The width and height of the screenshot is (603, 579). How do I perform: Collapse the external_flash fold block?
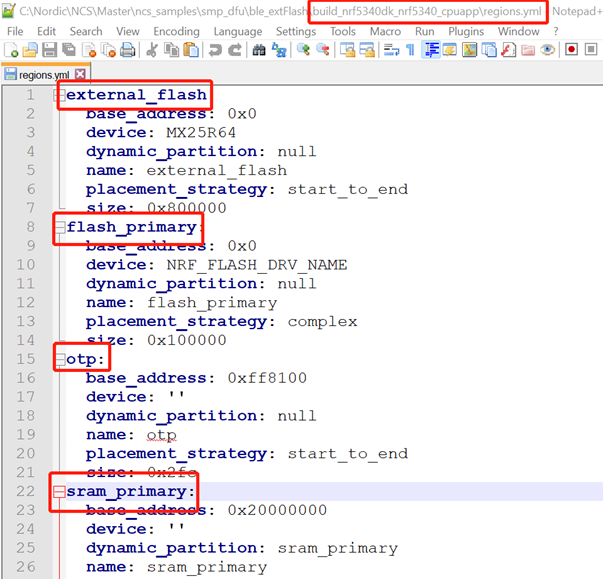pyautogui.click(x=60, y=96)
